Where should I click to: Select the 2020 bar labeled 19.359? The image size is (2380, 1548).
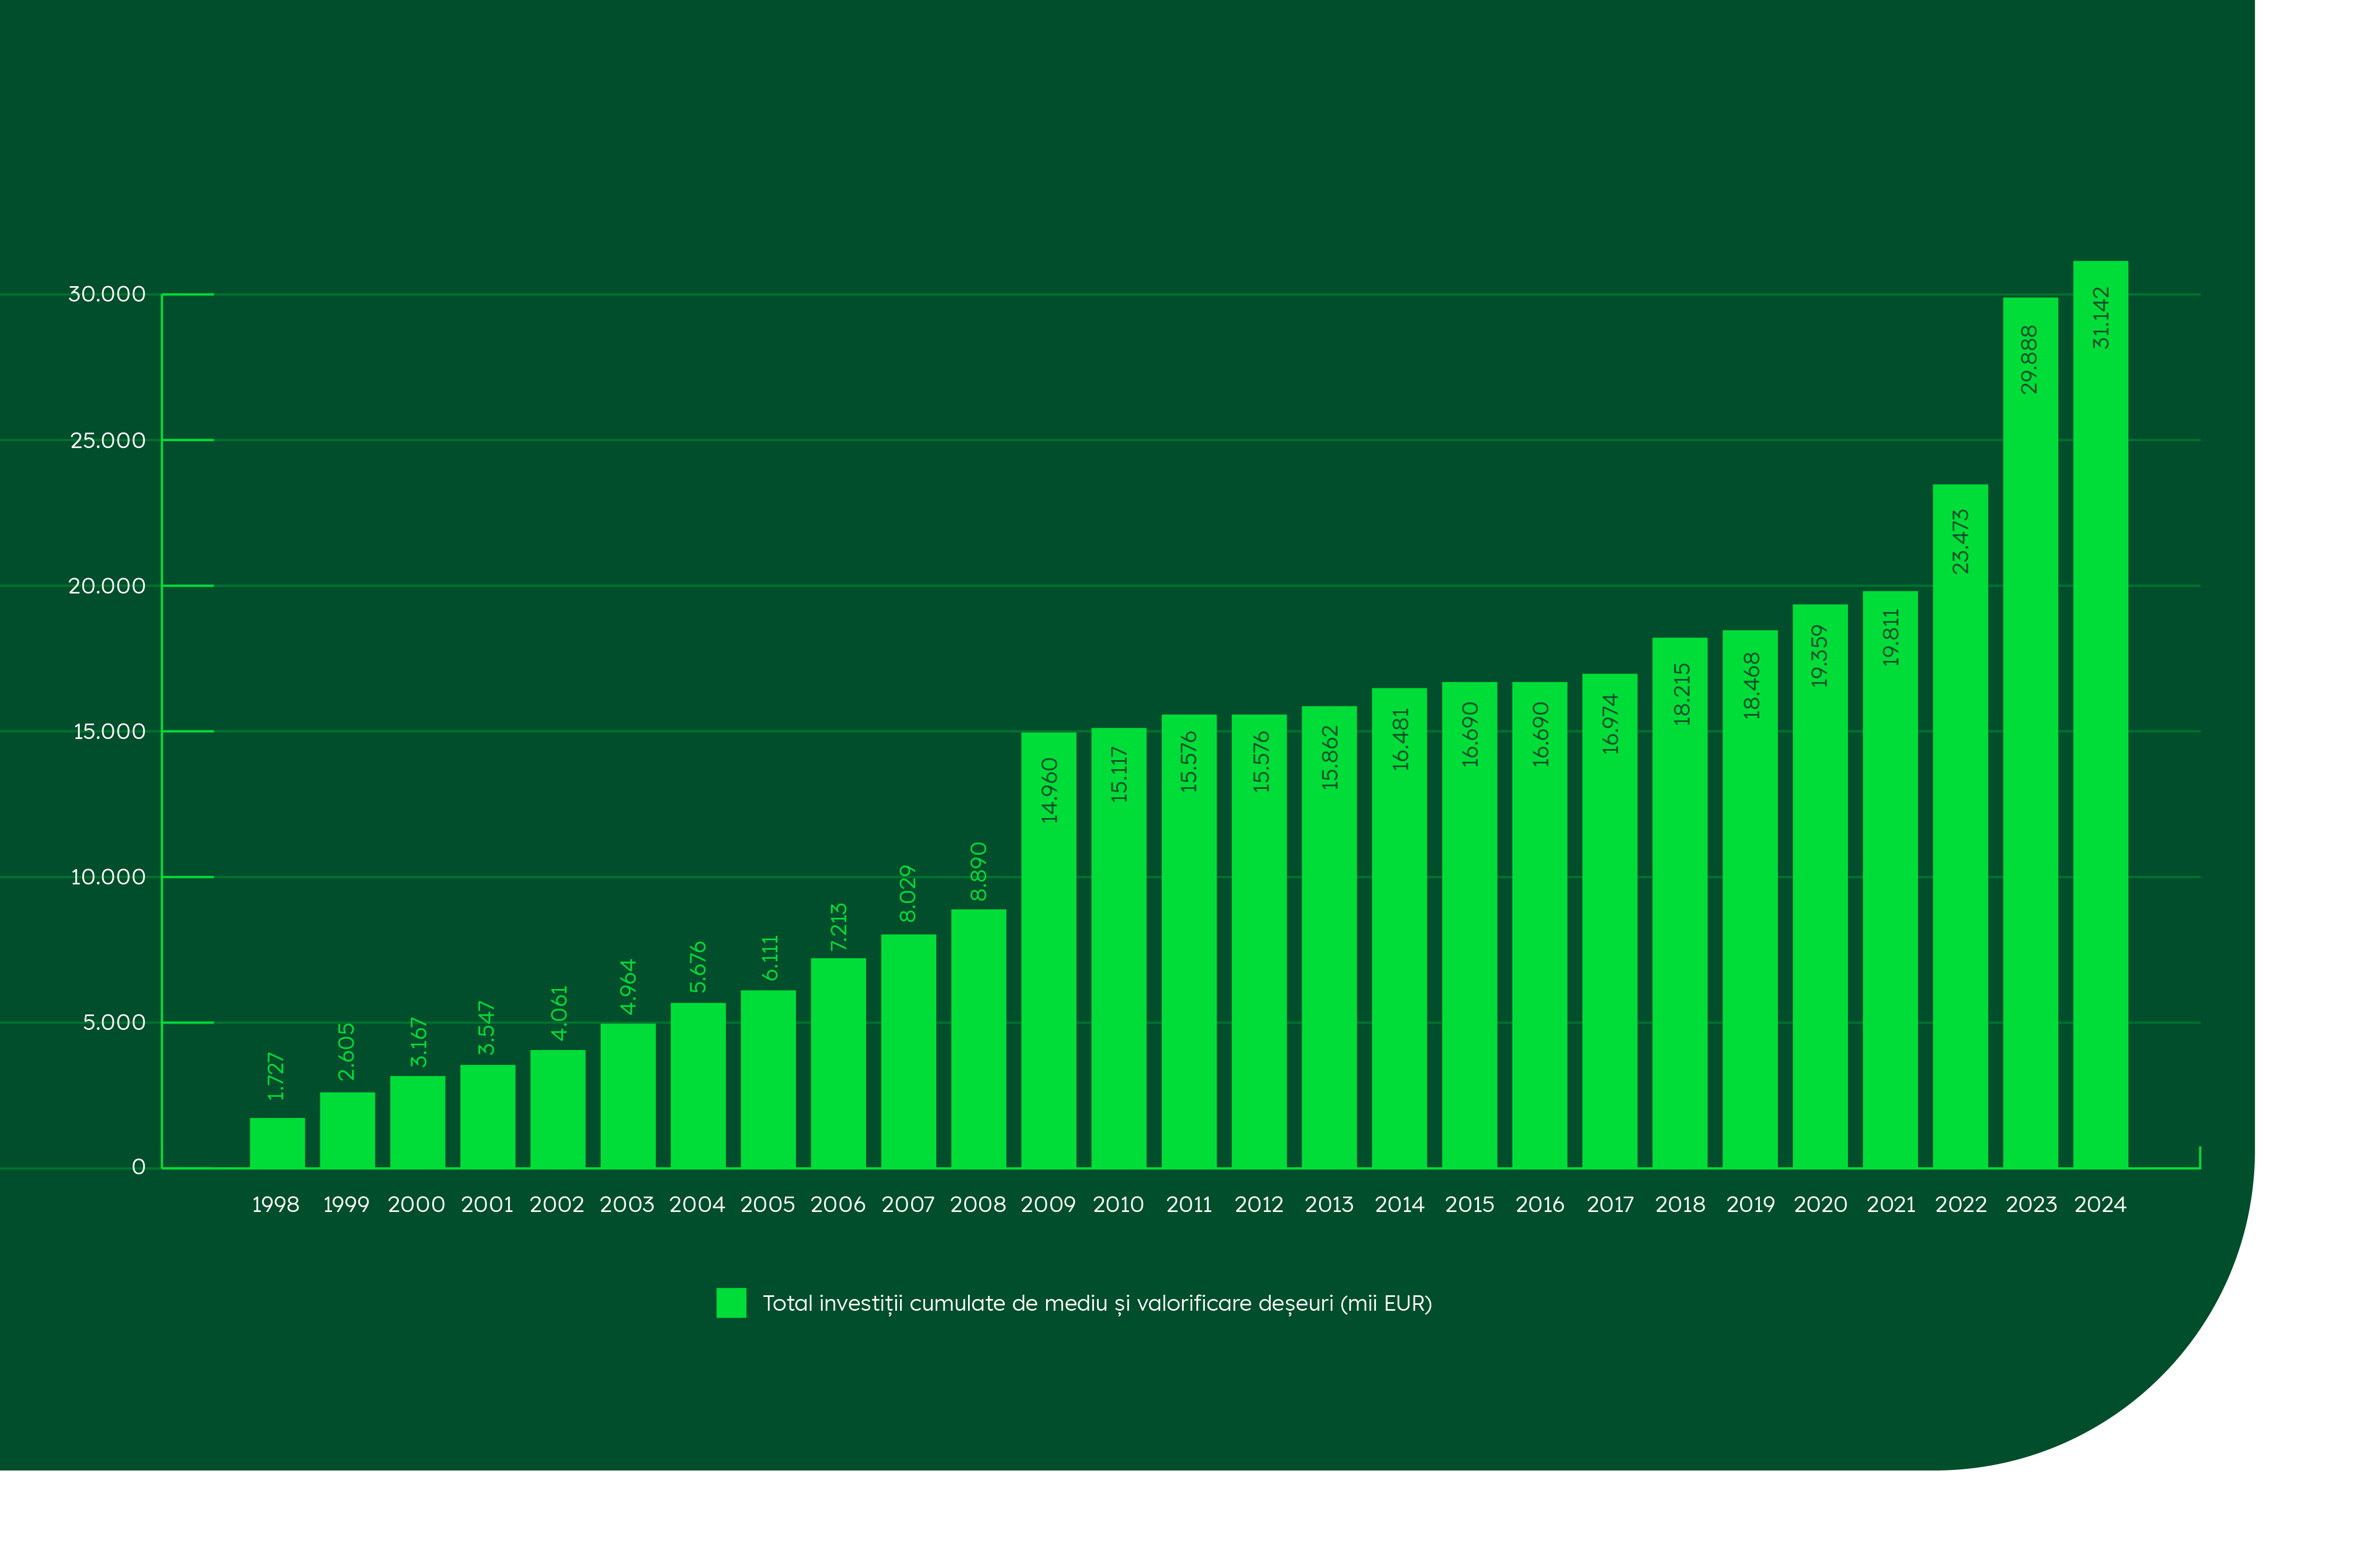coord(1820,885)
